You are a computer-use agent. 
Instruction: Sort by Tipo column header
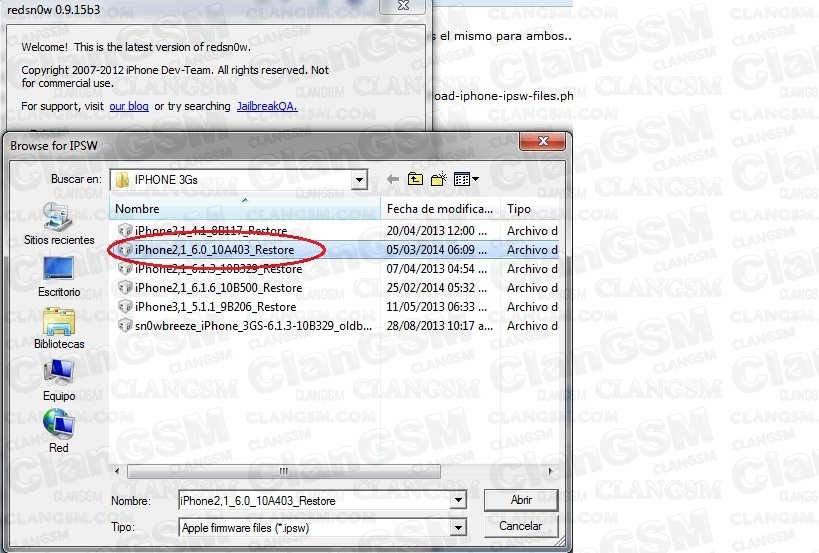click(530, 209)
